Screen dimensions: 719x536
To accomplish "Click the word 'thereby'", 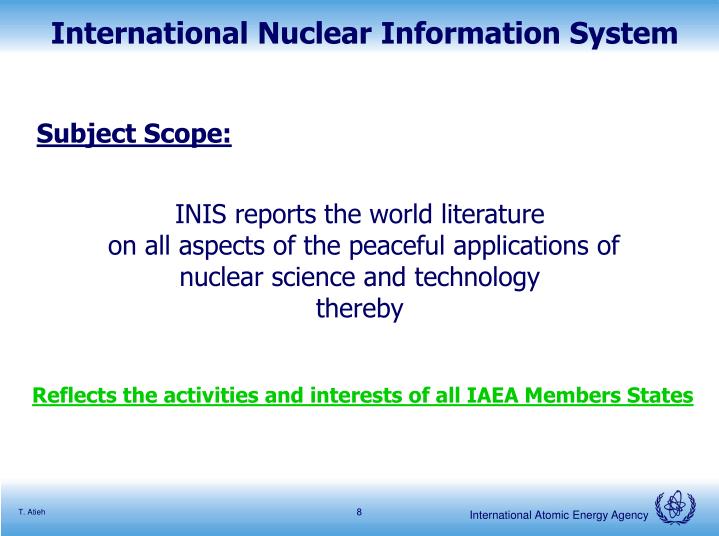I will click(x=360, y=309).
